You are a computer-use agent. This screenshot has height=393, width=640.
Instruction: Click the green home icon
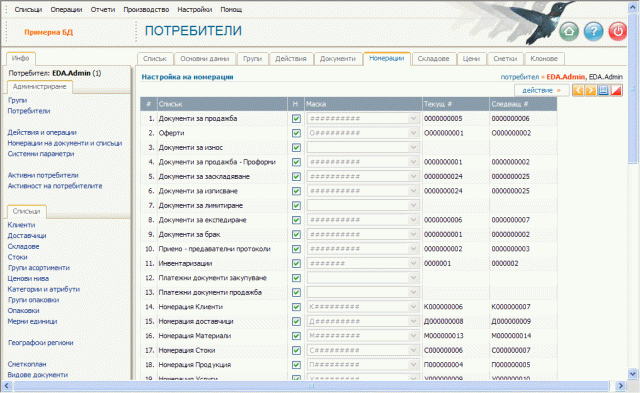click(569, 31)
